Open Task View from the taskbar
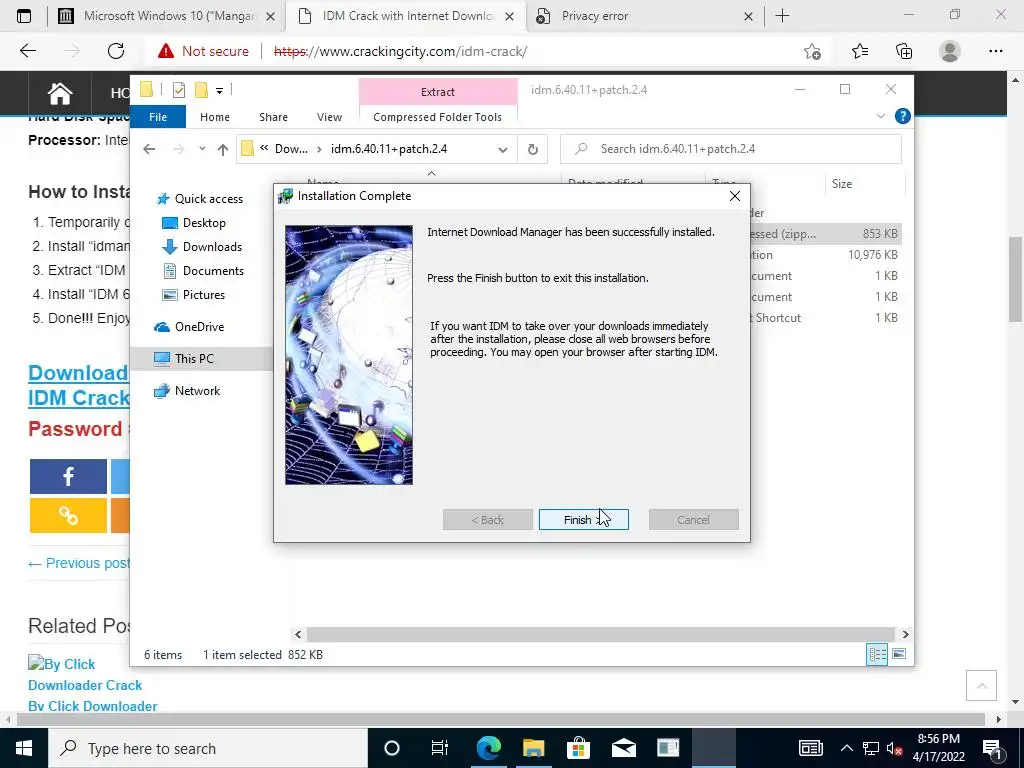The image size is (1024, 768). 440,748
